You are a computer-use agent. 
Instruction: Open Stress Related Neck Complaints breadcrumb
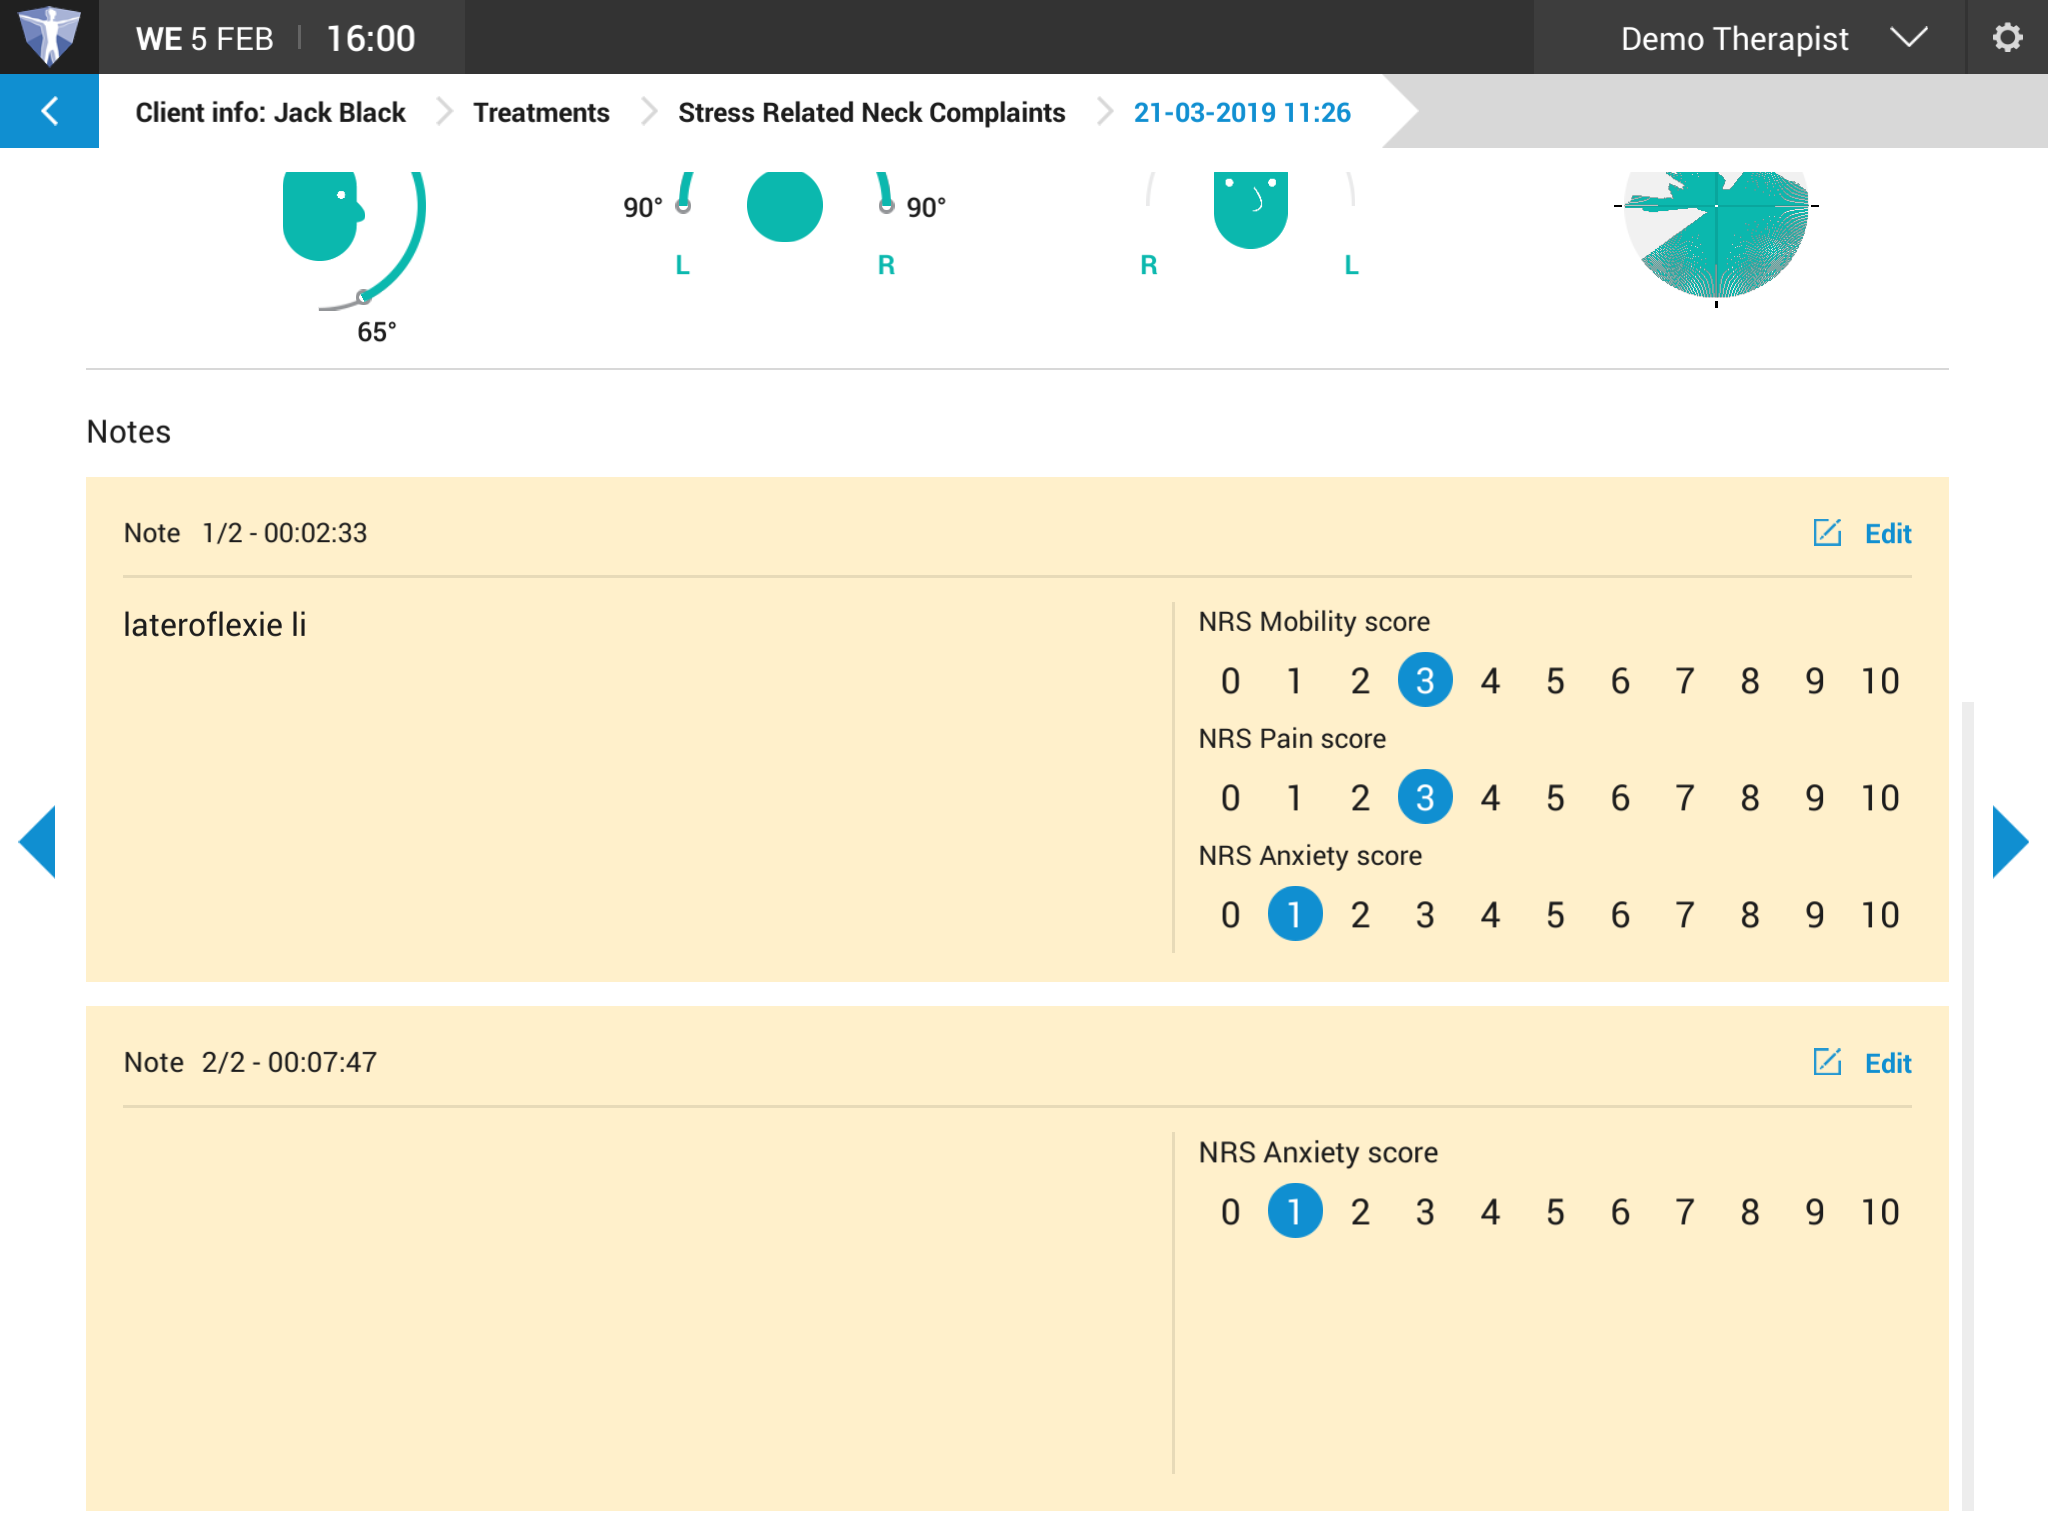coord(871,112)
